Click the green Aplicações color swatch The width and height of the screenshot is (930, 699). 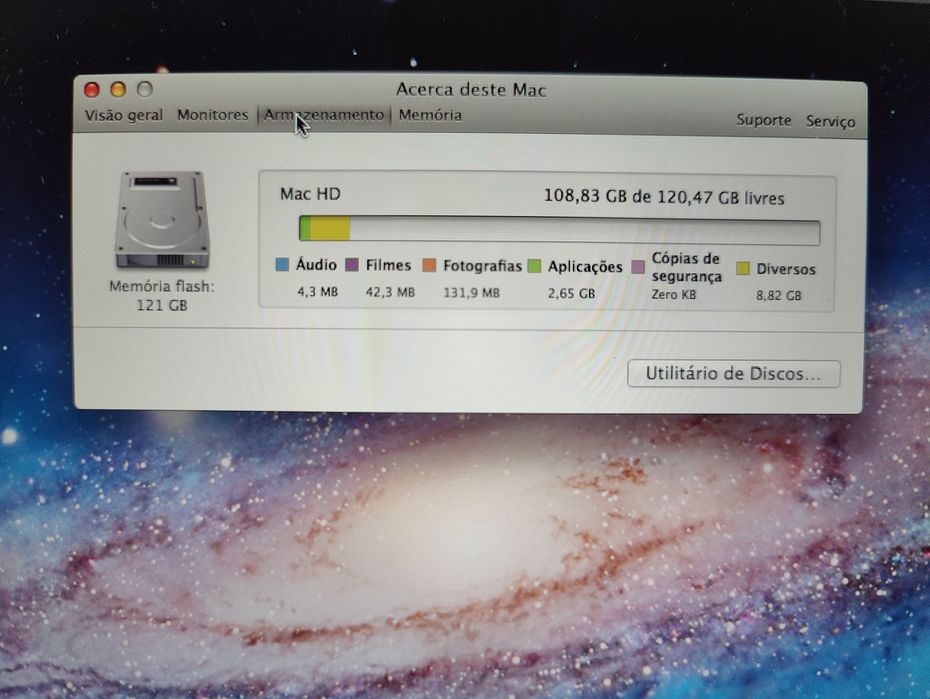[534, 266]
